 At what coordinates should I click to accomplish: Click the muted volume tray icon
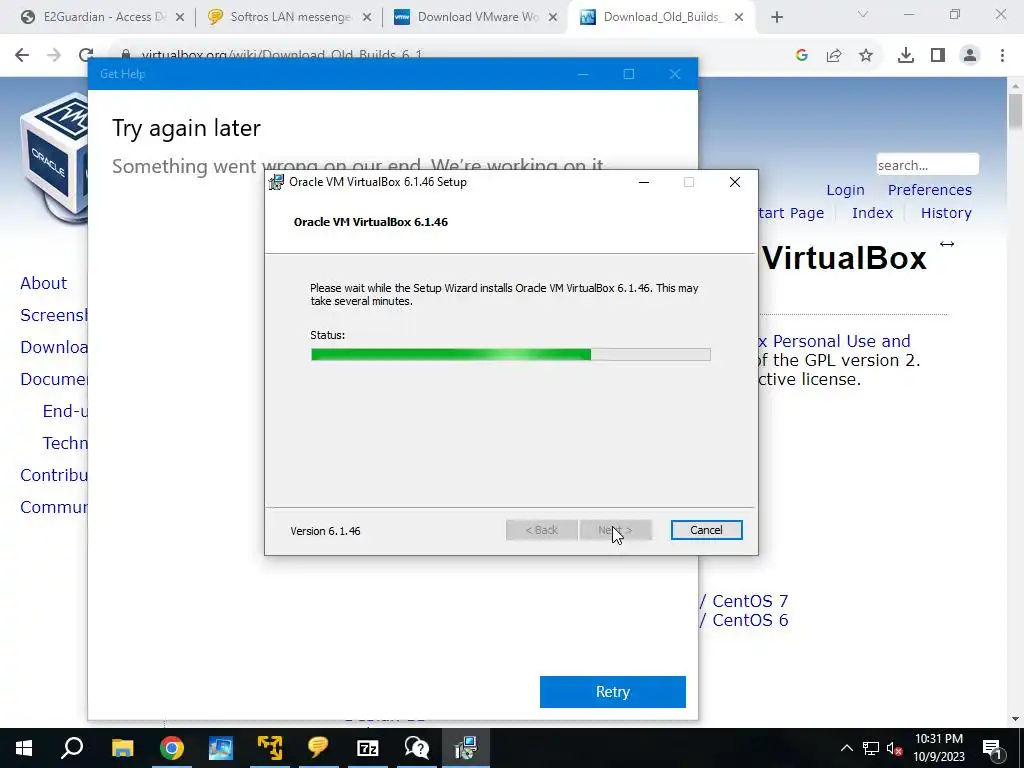[894, 748]
